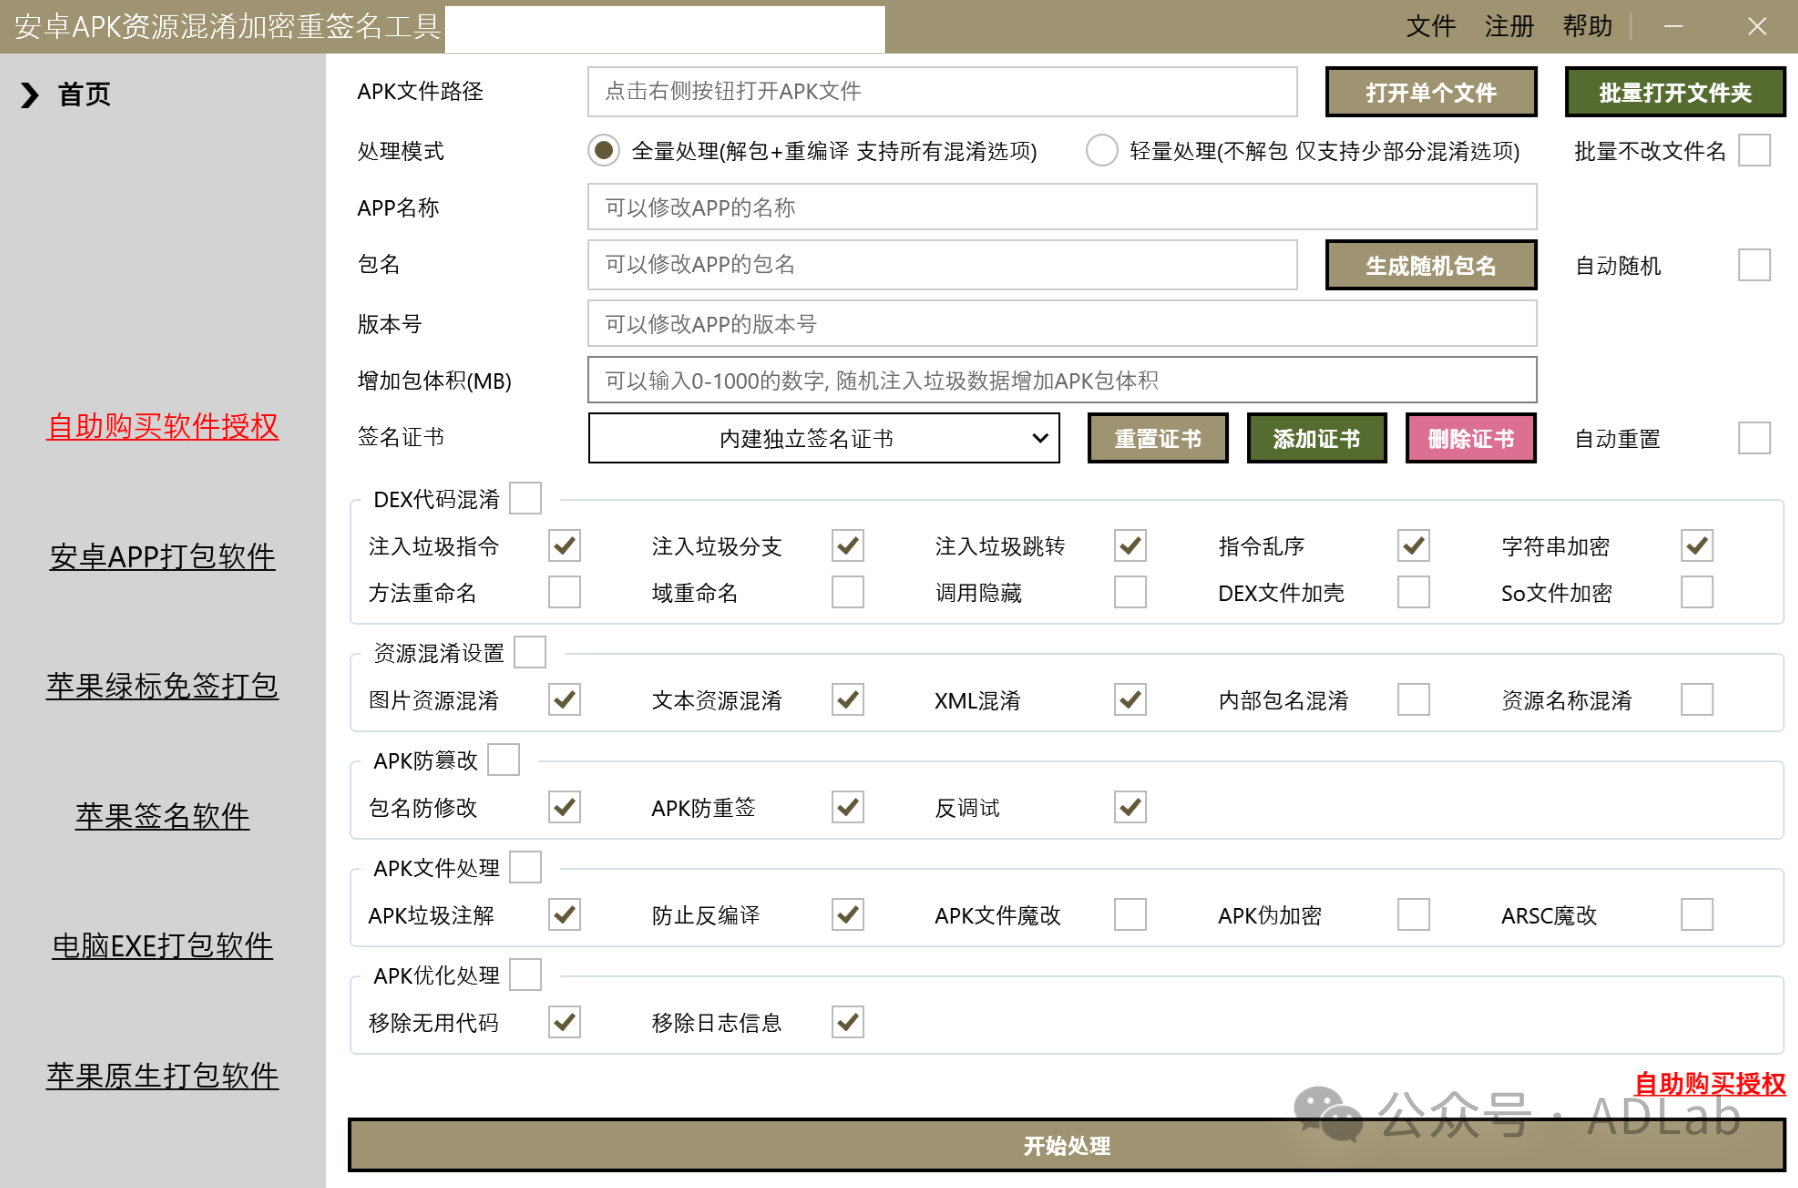Image resolution: width=1798 pixels, height=1188 pixels.
Task: Click the 打开单个文件 button
Action: pos(1430,91)
